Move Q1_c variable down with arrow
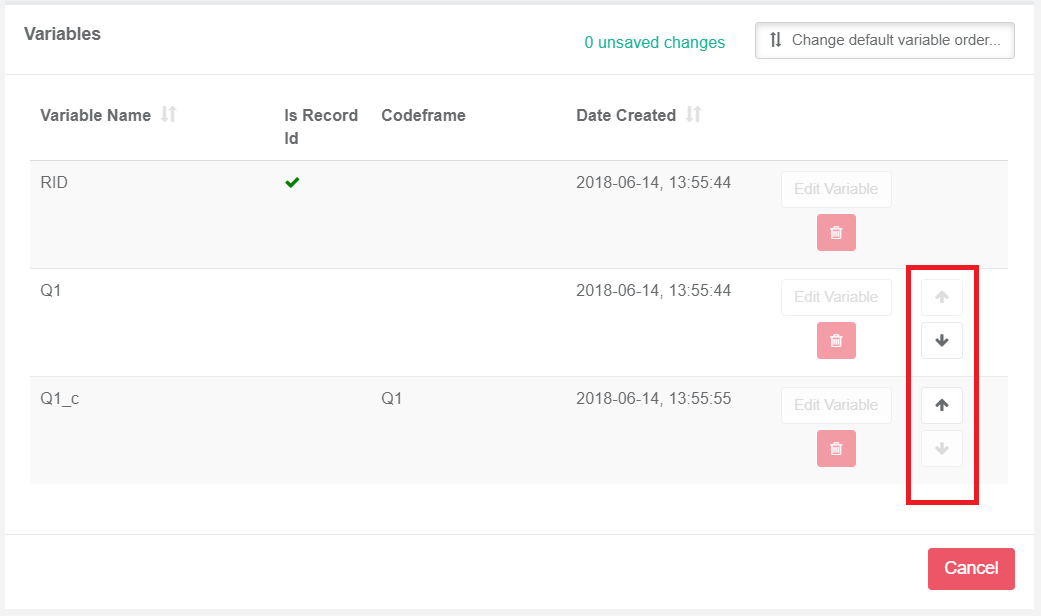 tap(941, 449)
